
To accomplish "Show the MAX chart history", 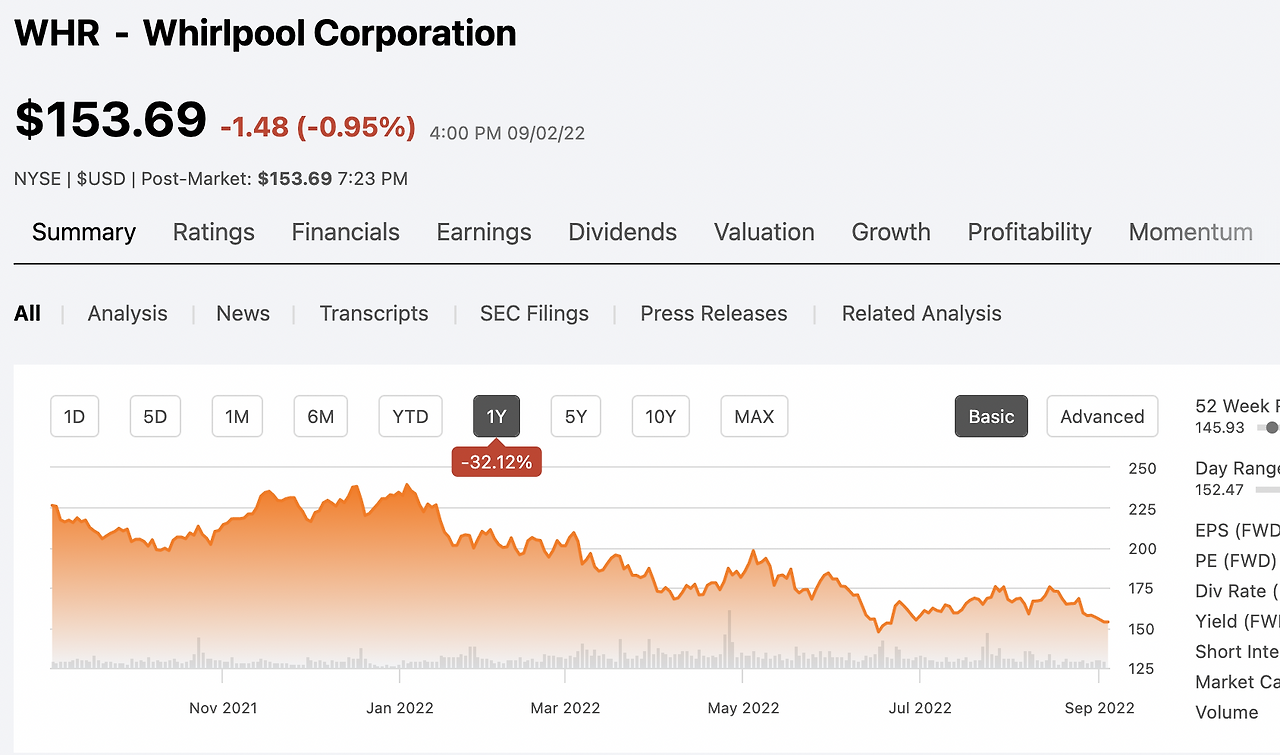I will pyautogui.click(x=754, y=417).
